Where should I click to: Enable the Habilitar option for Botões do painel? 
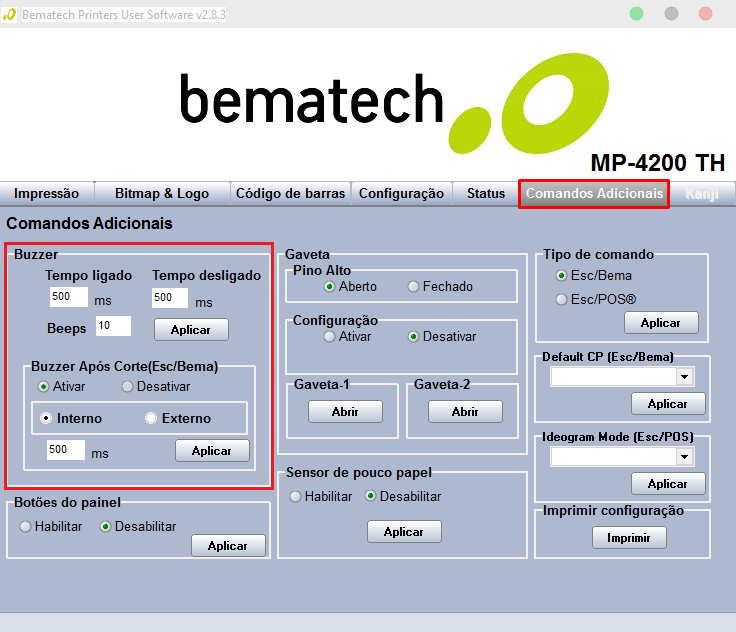25,526
